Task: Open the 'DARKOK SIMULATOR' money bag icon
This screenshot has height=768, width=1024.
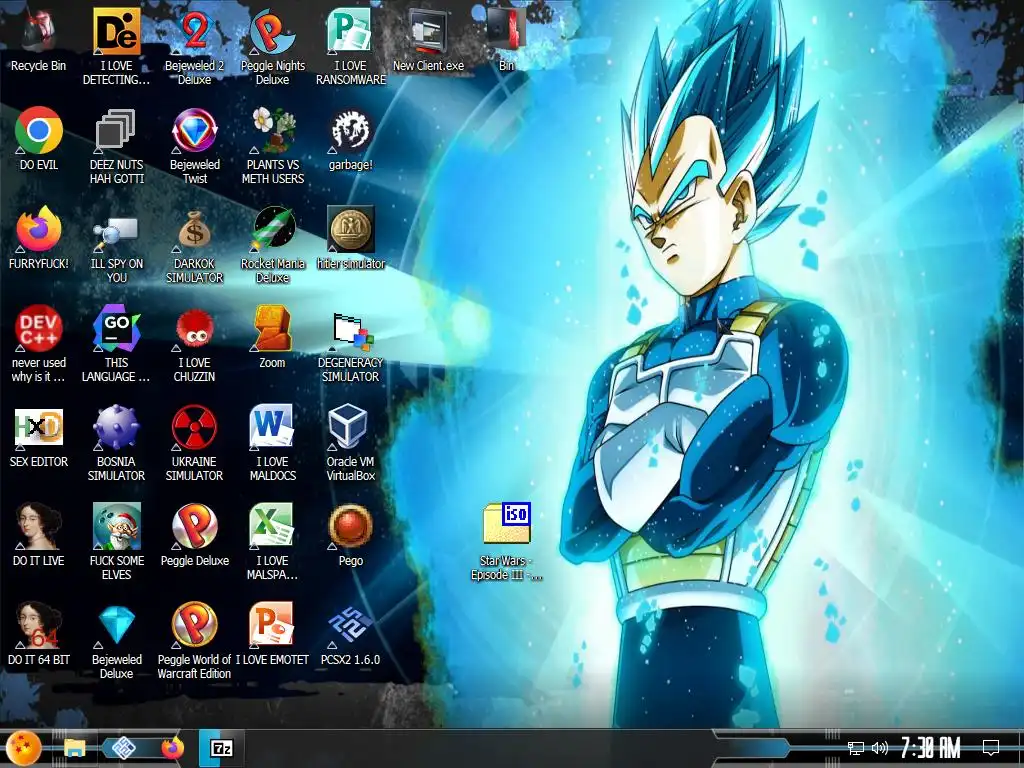Action: [x=194, y=244]
